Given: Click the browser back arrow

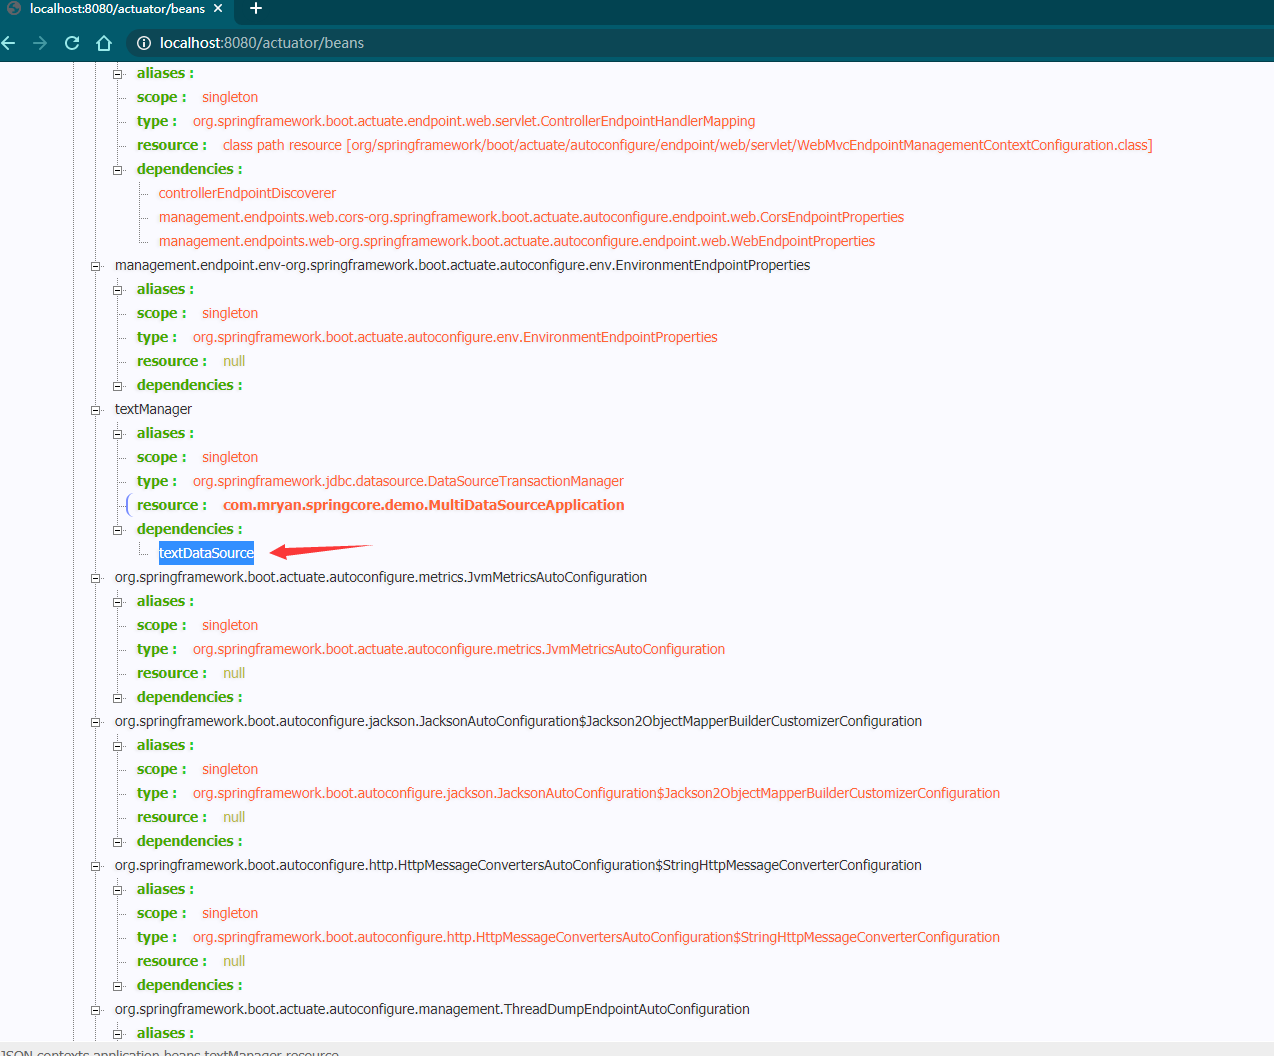Looking at the screenshot, I should (x=9, y=43).
